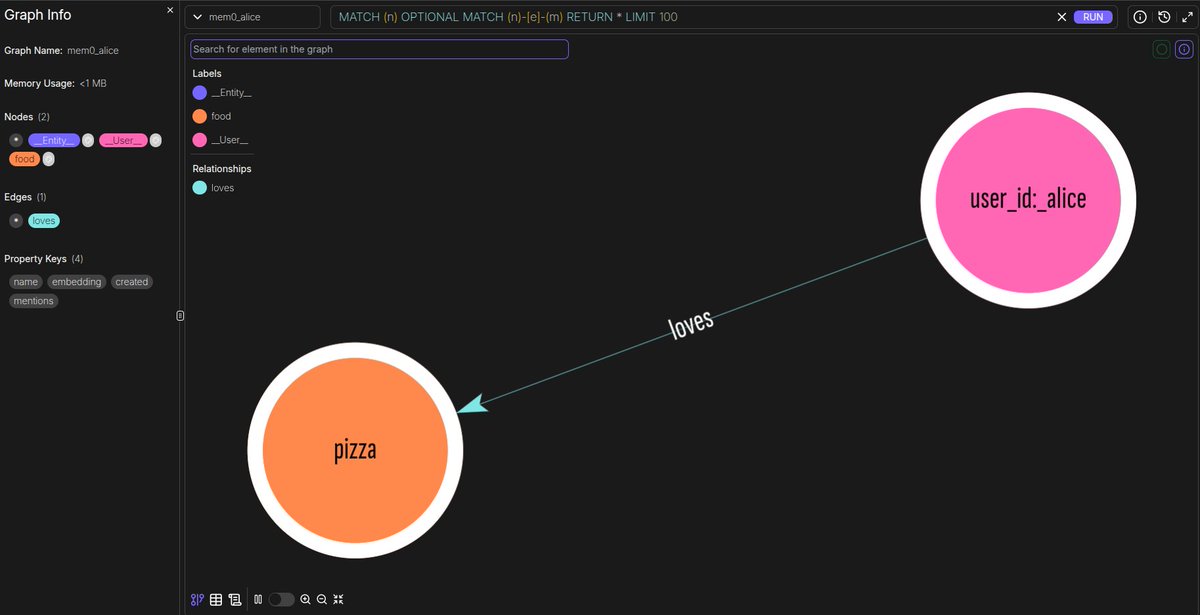This screenshot has width=1200, height=615.
Task: Select the pink user_id:_alice node
Action: 1028,198
